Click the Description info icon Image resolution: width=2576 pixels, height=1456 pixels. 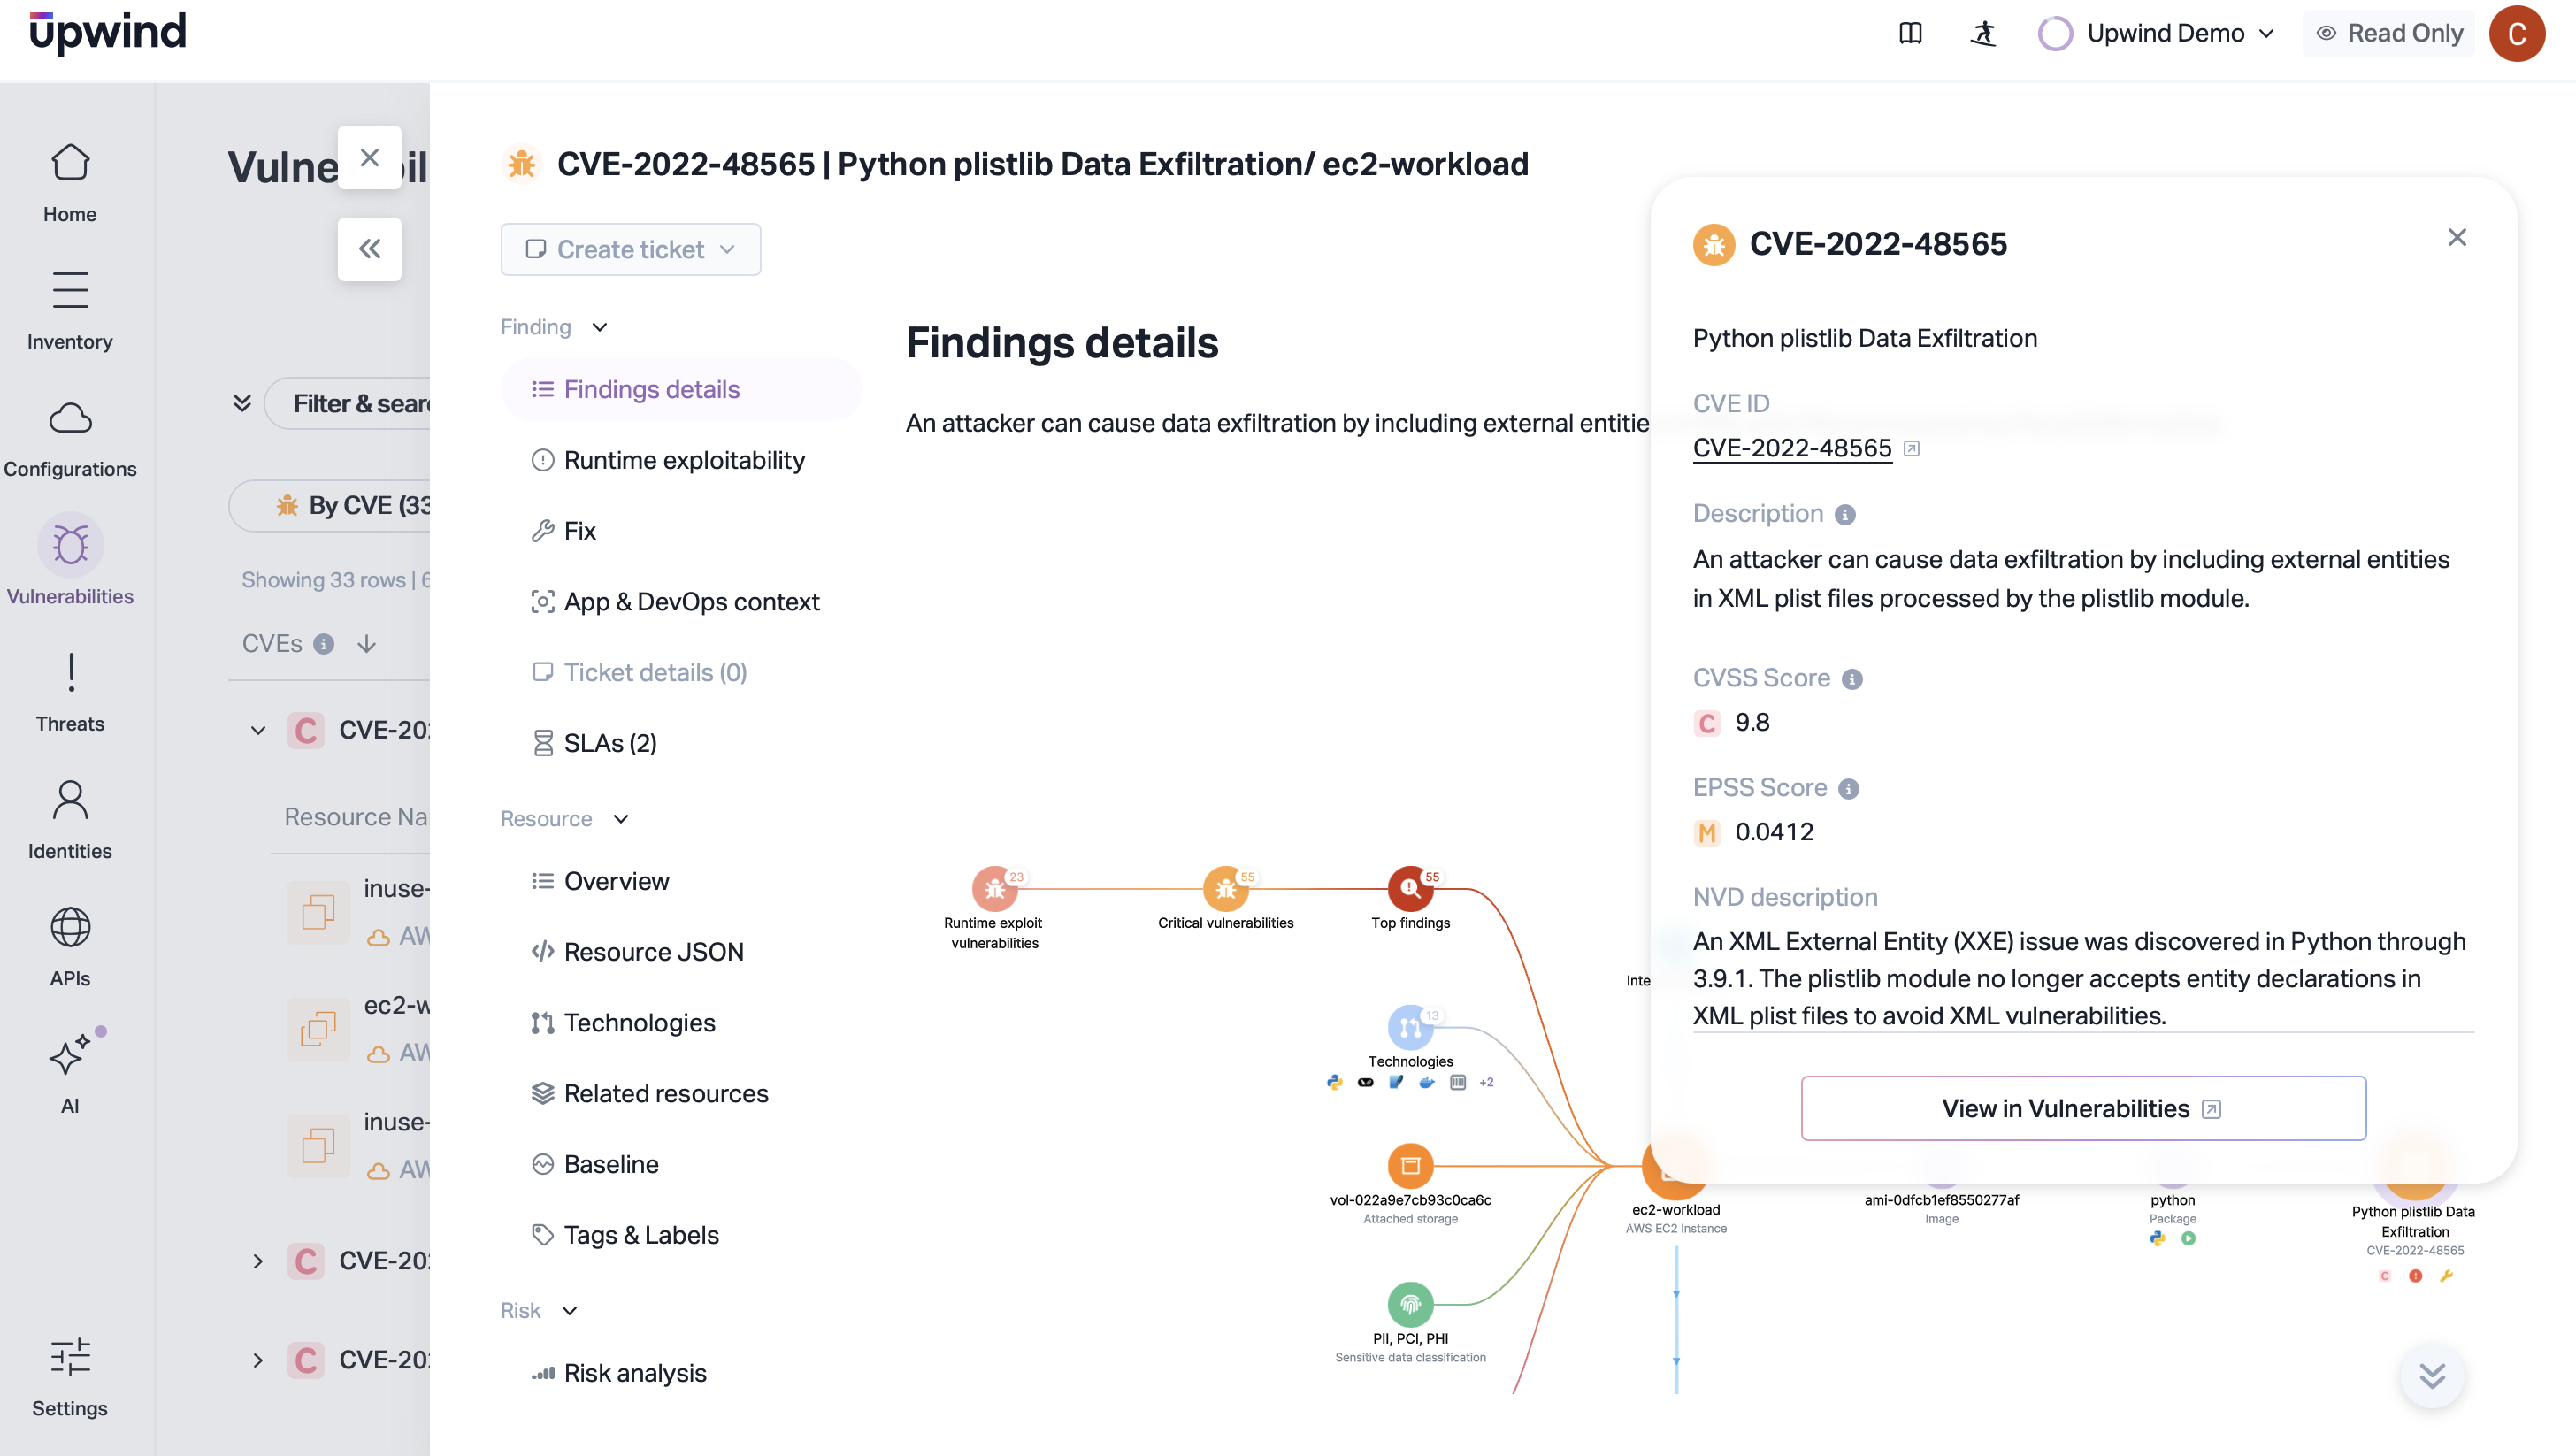pyautogui.click(x=1845, y=514)
